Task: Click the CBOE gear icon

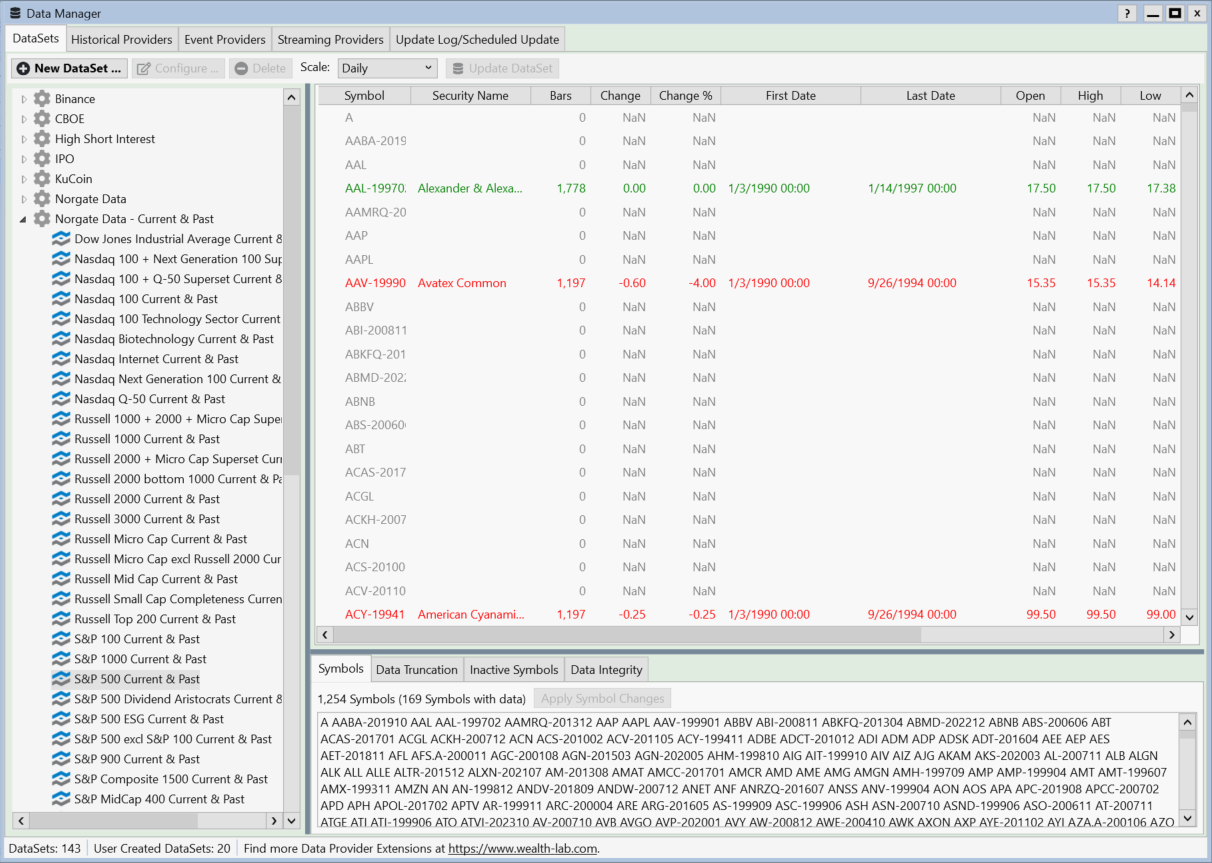Action: 42,119
